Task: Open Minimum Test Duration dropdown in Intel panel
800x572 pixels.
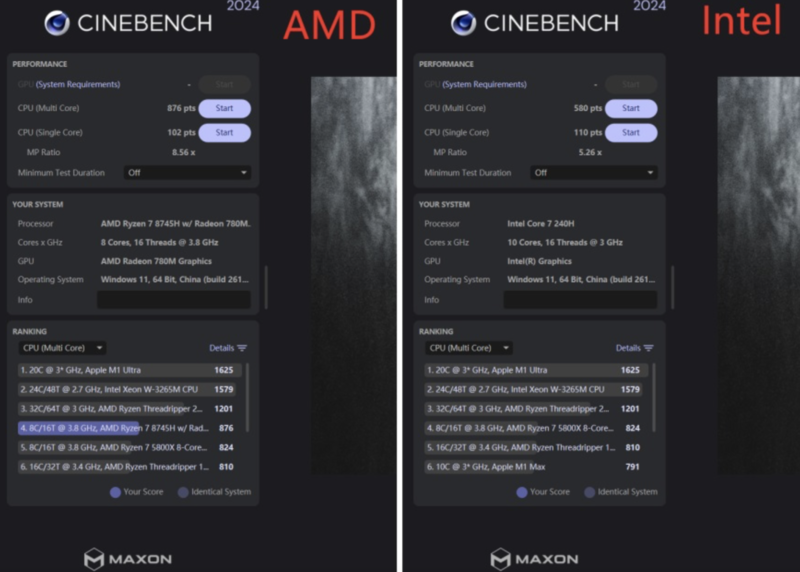Action: pyautogui.click(x=593, y=172)
